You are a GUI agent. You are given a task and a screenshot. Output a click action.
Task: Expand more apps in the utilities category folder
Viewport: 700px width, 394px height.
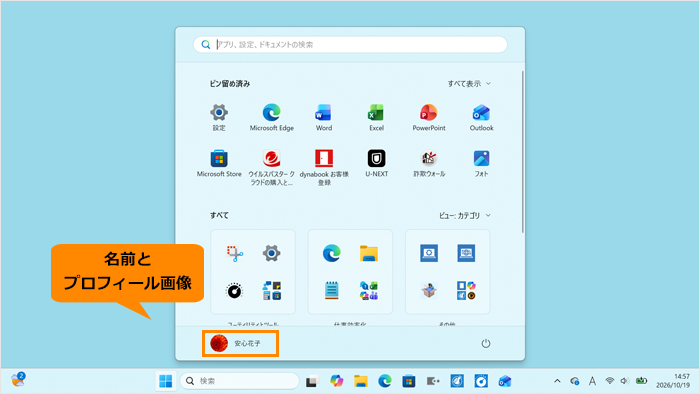point(271,290)
